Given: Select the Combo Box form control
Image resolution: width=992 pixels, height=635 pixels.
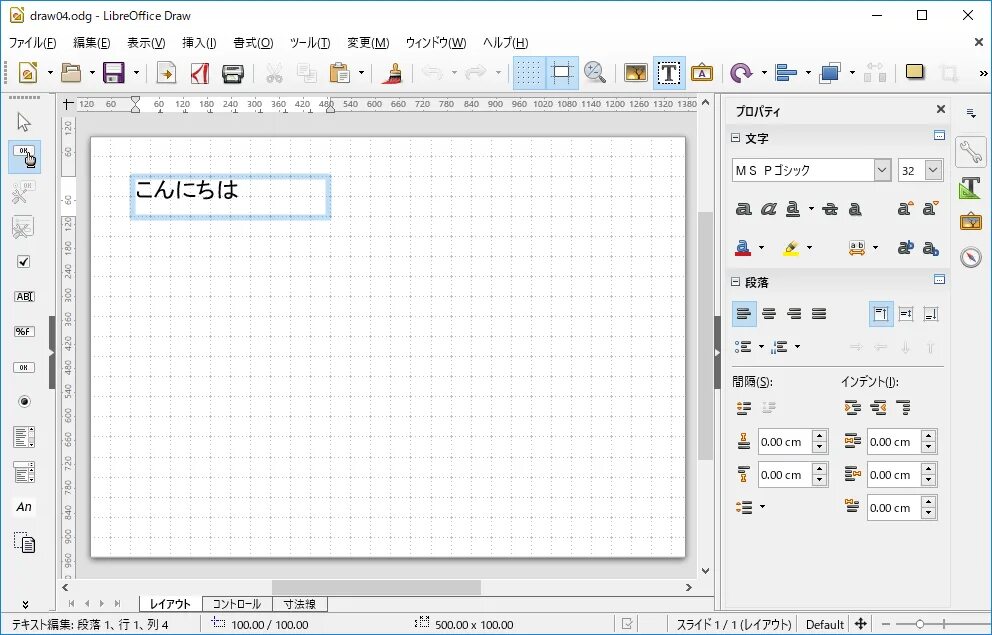Looking at the screenshot, I should pyautogui.click(x=24, y=472).
